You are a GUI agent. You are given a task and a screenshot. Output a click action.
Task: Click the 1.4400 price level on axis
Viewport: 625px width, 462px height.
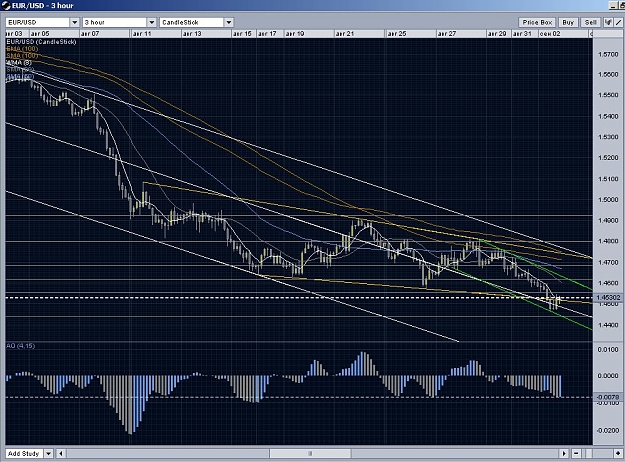(x=608, y=325)
